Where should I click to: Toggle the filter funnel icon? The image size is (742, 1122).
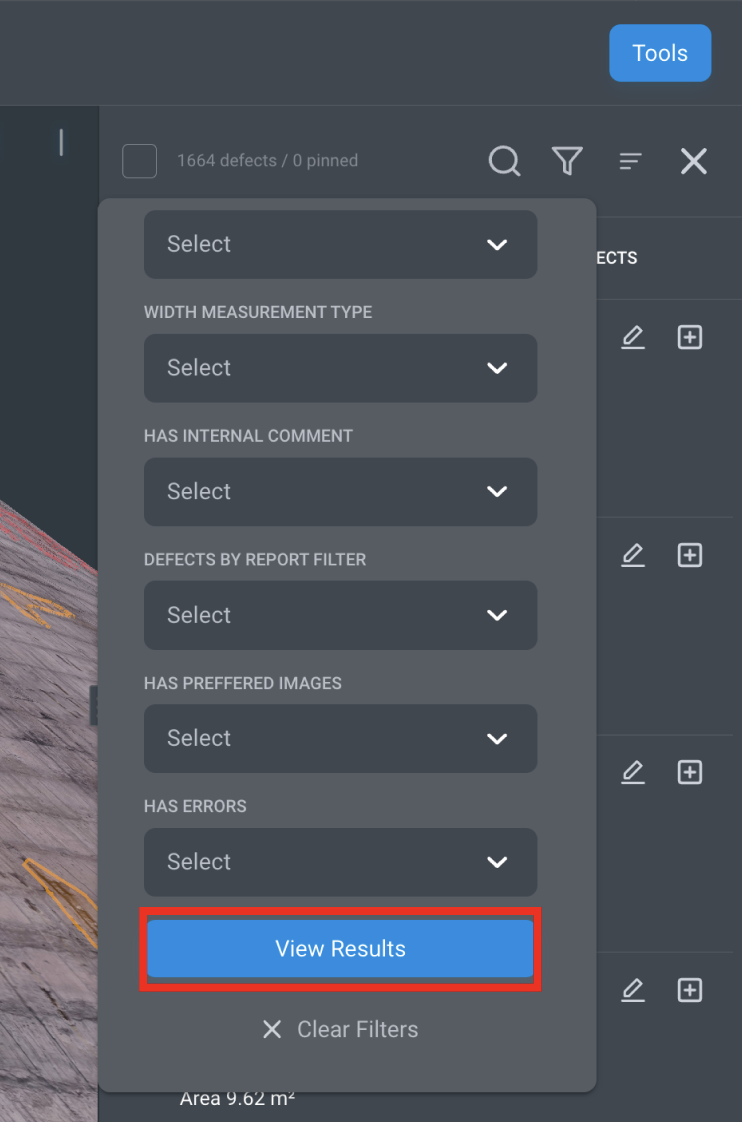(x=567, y=161)
